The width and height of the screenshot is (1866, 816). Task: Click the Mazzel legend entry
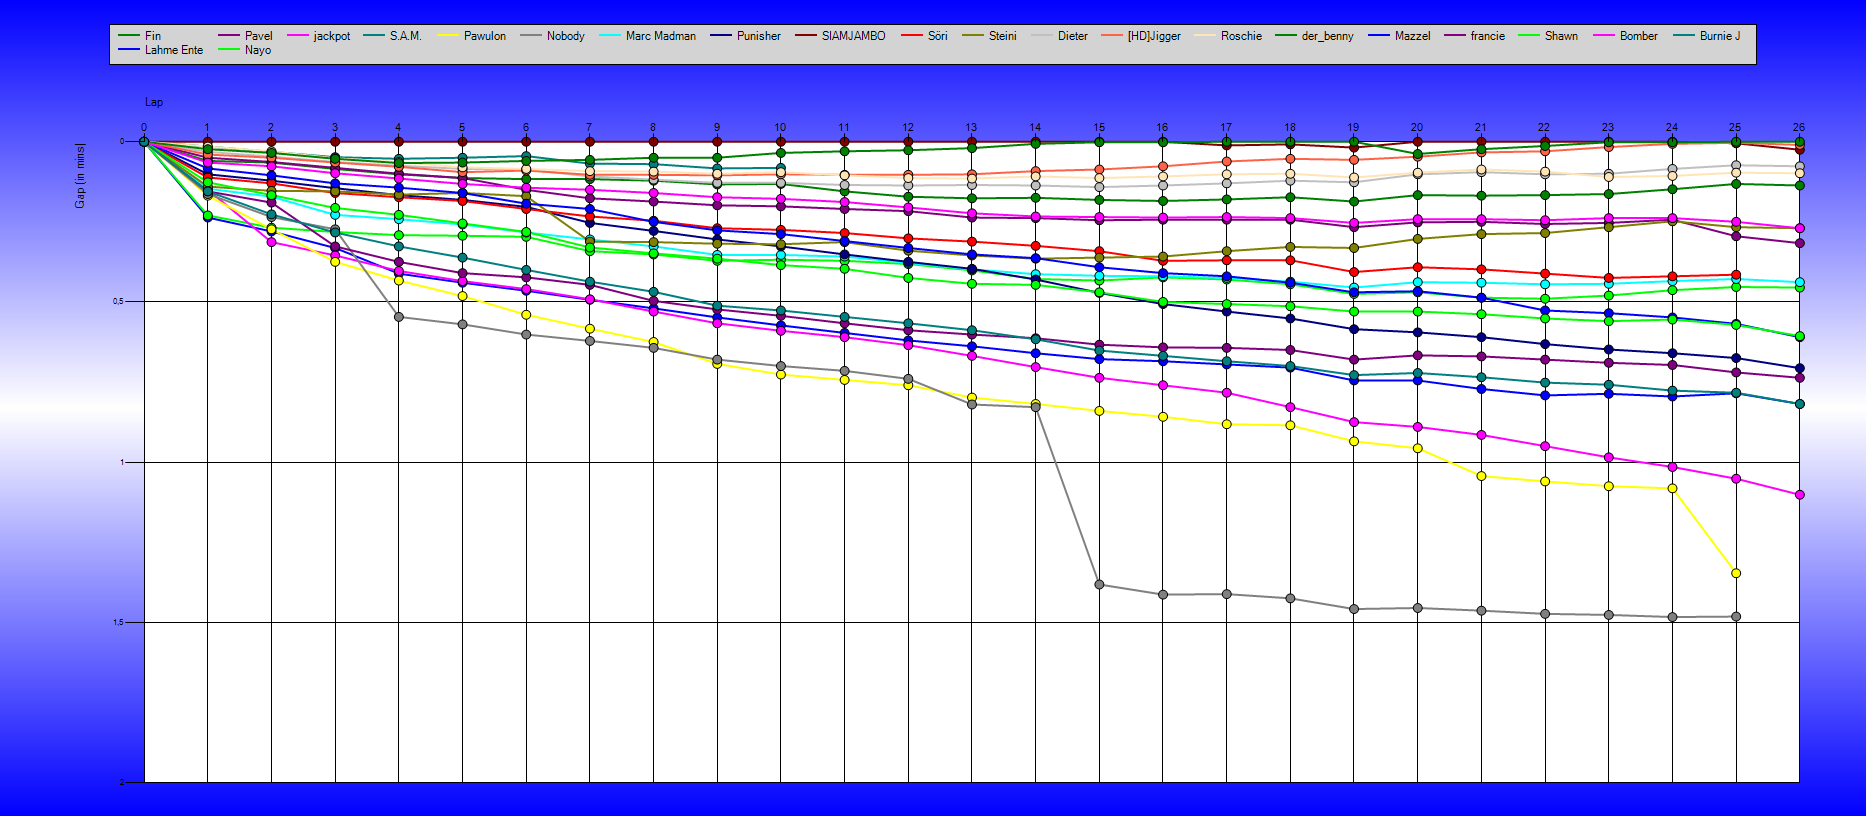(x=1399, y=36)
